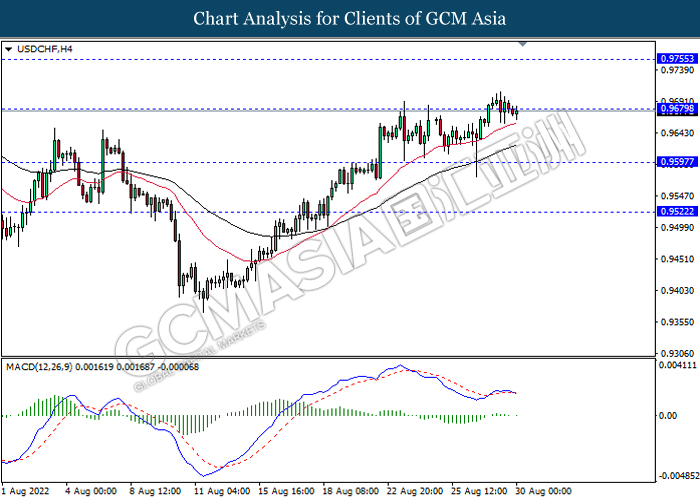Open the USDCHF,H4 symbol dropdown triangle
This screenshot has width=700, height=500.
(8, 49)
